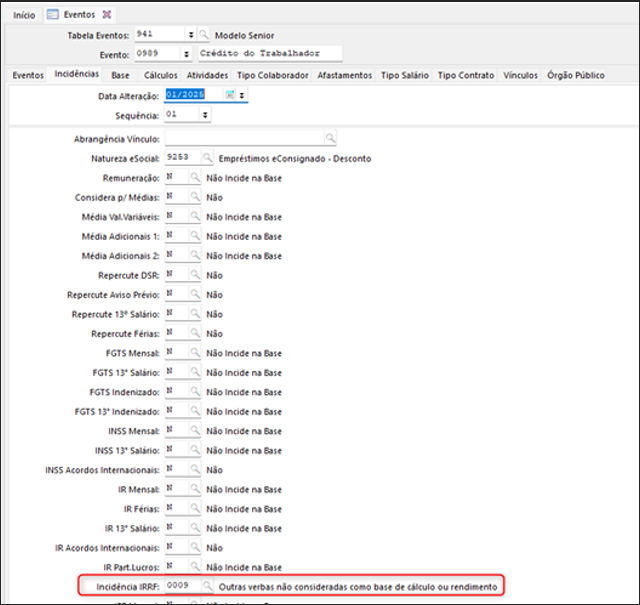Open IR 13º Salário lookup magnifier

195,527
